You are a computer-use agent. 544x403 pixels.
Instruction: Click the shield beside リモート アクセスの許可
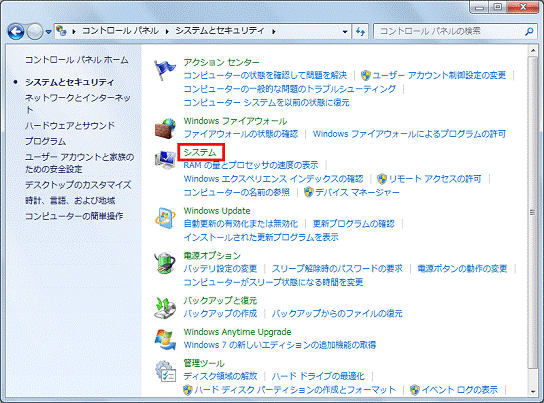[x=382, y=179]
